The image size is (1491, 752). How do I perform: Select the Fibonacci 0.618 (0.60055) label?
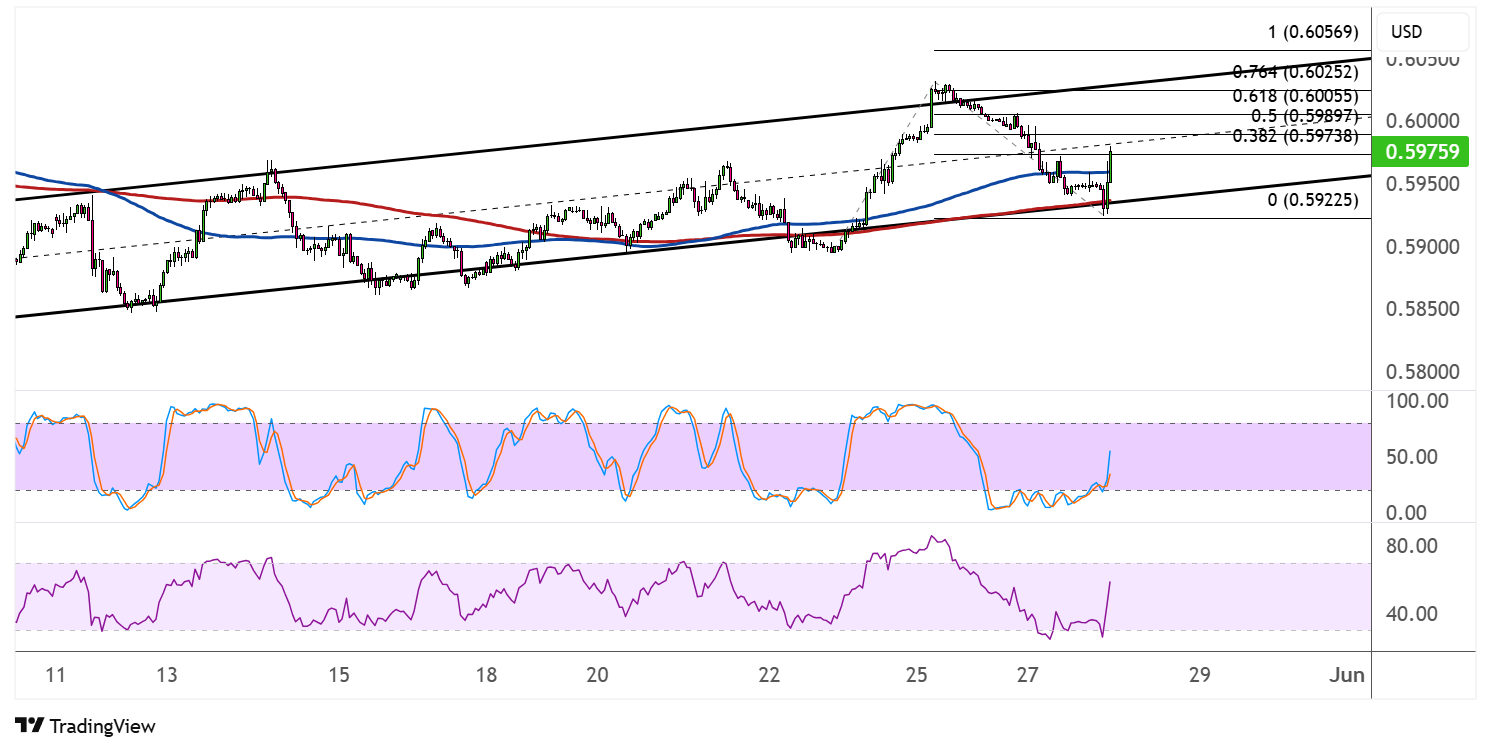click(x=1296, y=96)
